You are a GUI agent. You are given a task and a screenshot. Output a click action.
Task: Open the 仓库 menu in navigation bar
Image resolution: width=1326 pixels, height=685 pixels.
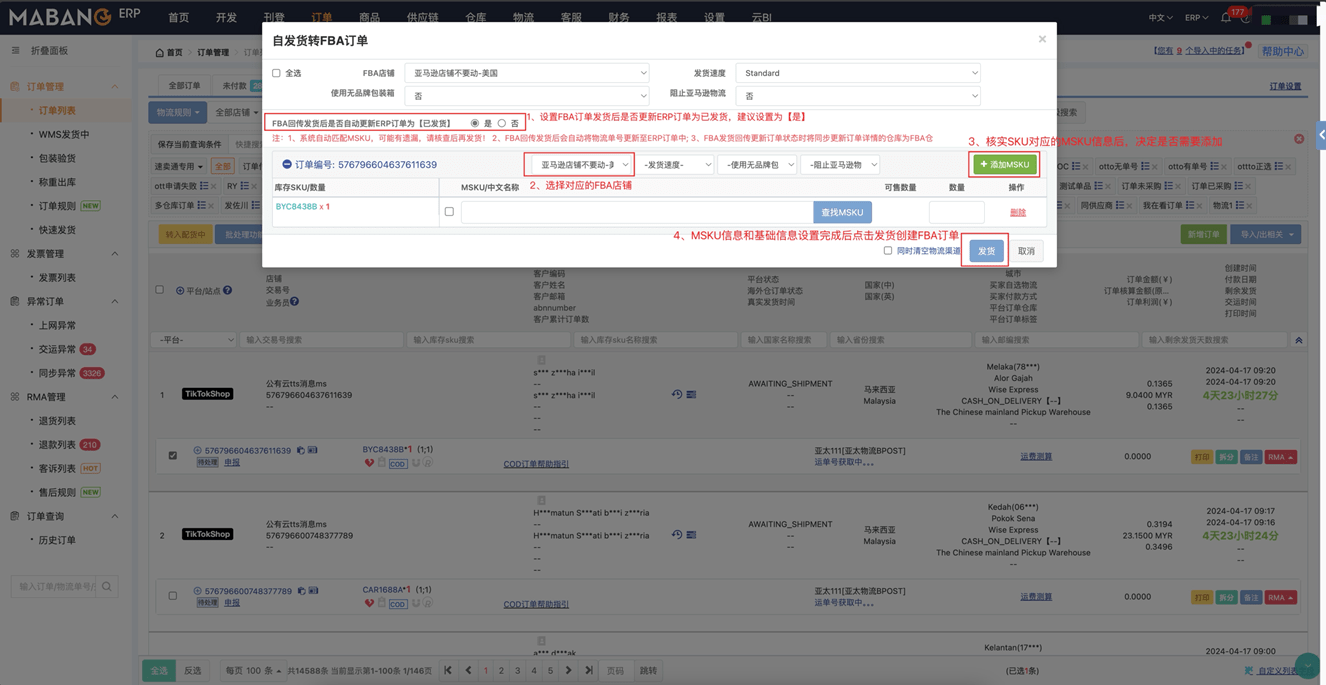click(x=475, y=18)
